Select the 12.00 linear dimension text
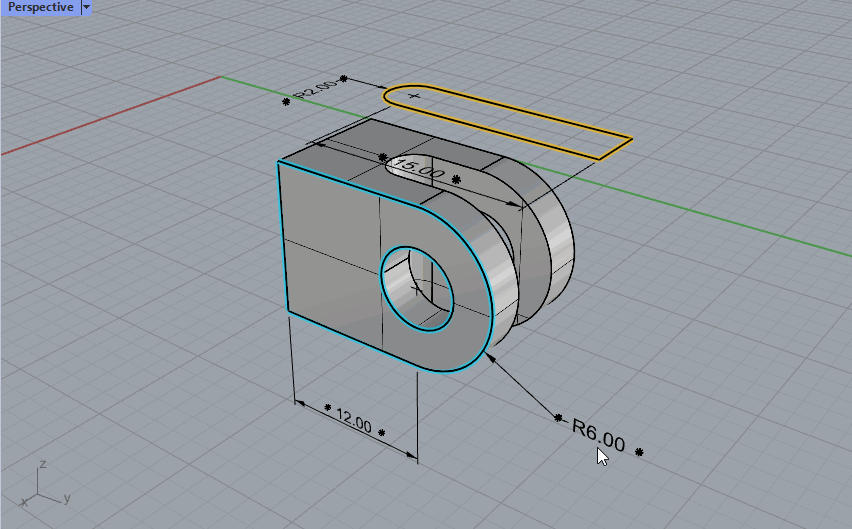 click(x=353, y=420)
